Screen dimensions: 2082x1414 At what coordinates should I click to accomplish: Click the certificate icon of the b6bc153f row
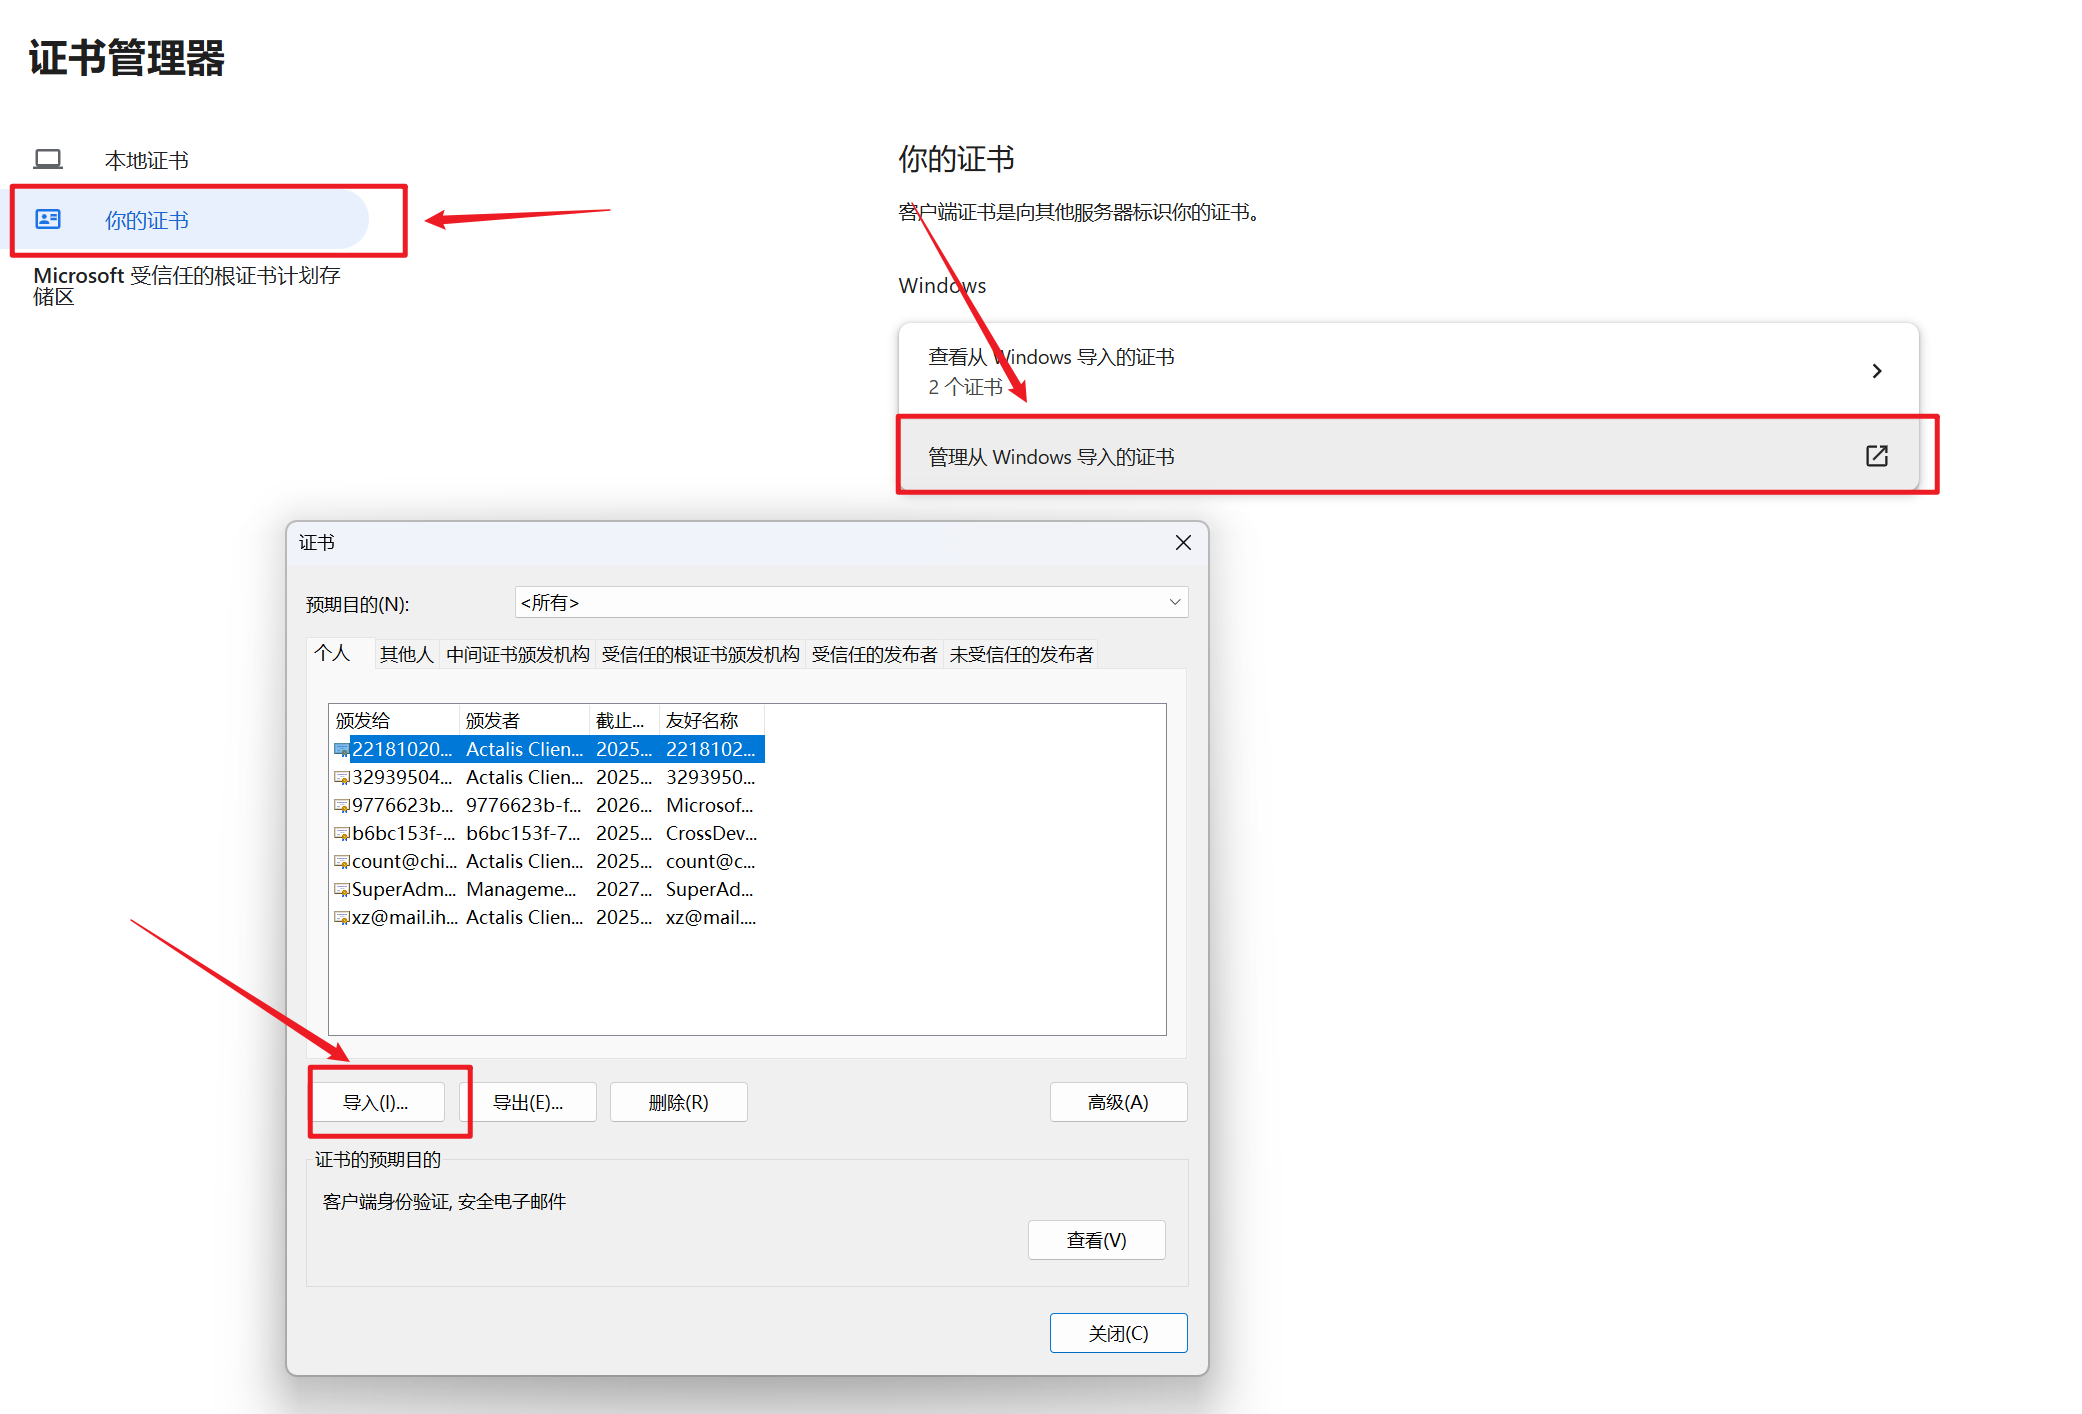[x=342, y=833]
